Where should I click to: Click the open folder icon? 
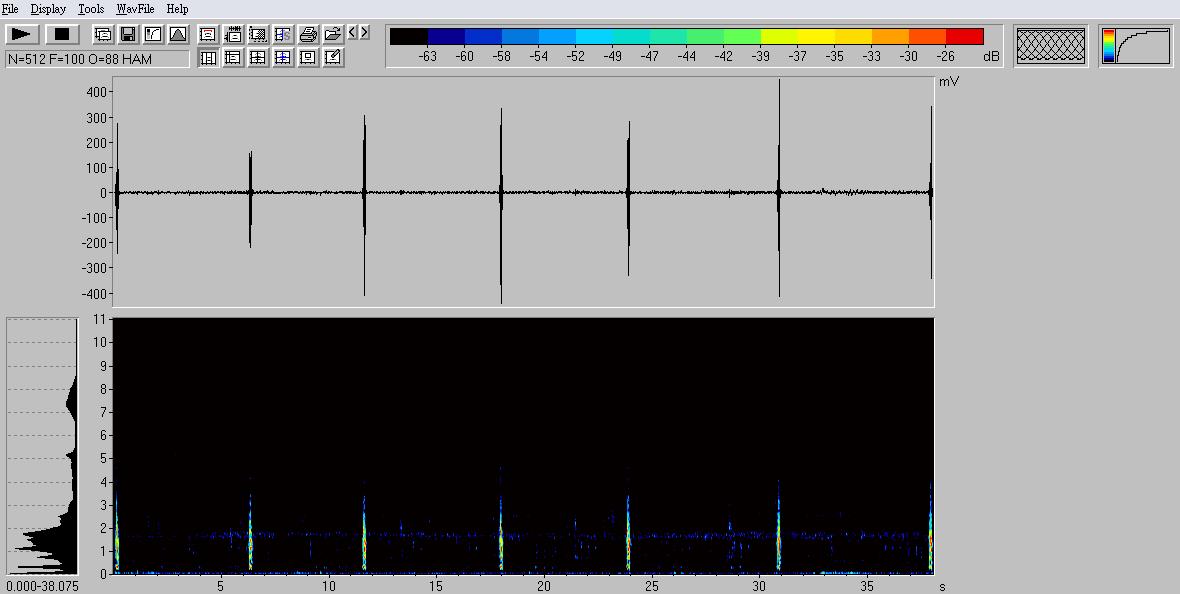333,34
